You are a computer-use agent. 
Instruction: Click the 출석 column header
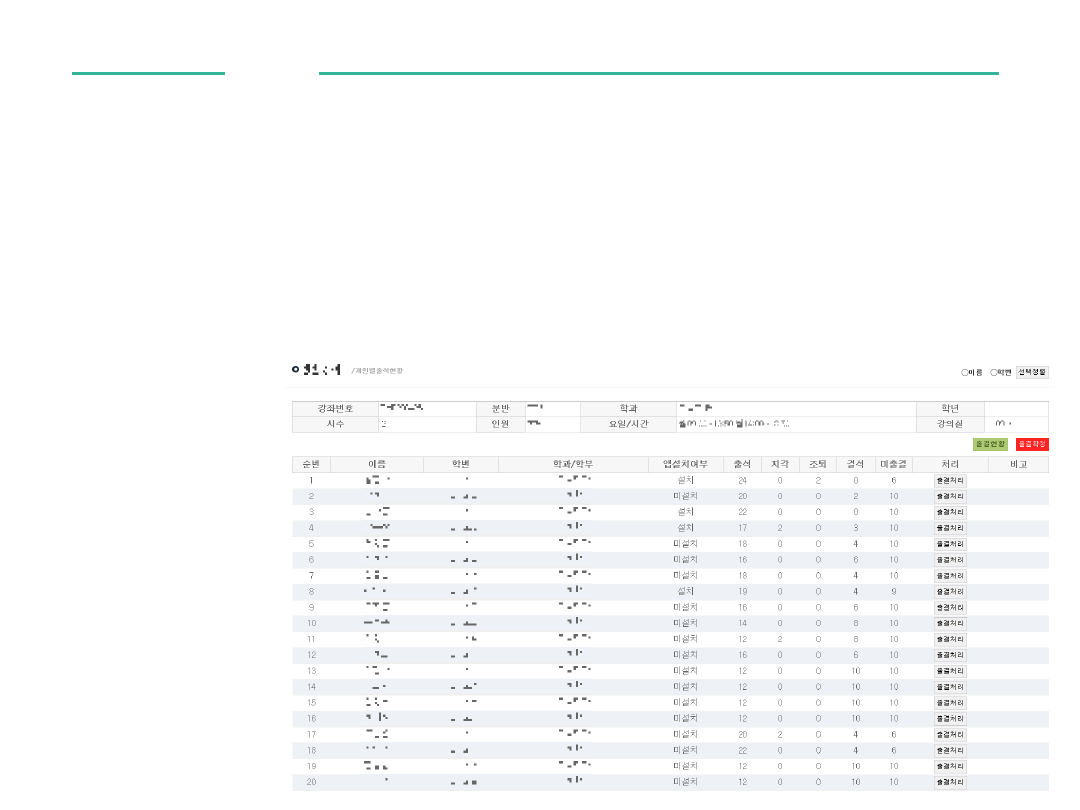[x=742, y=464]
